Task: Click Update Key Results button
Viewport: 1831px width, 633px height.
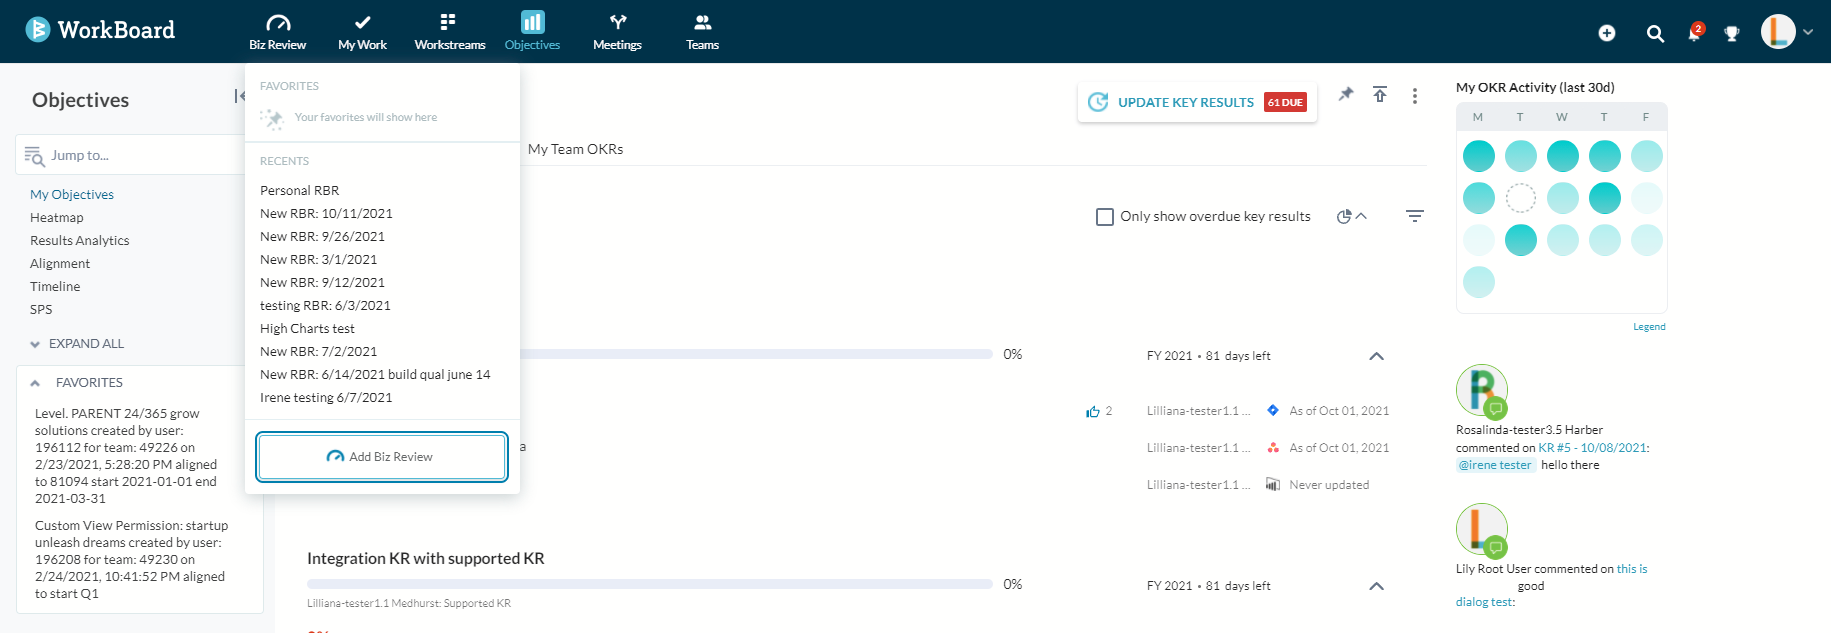Action: pos(1197,102)
